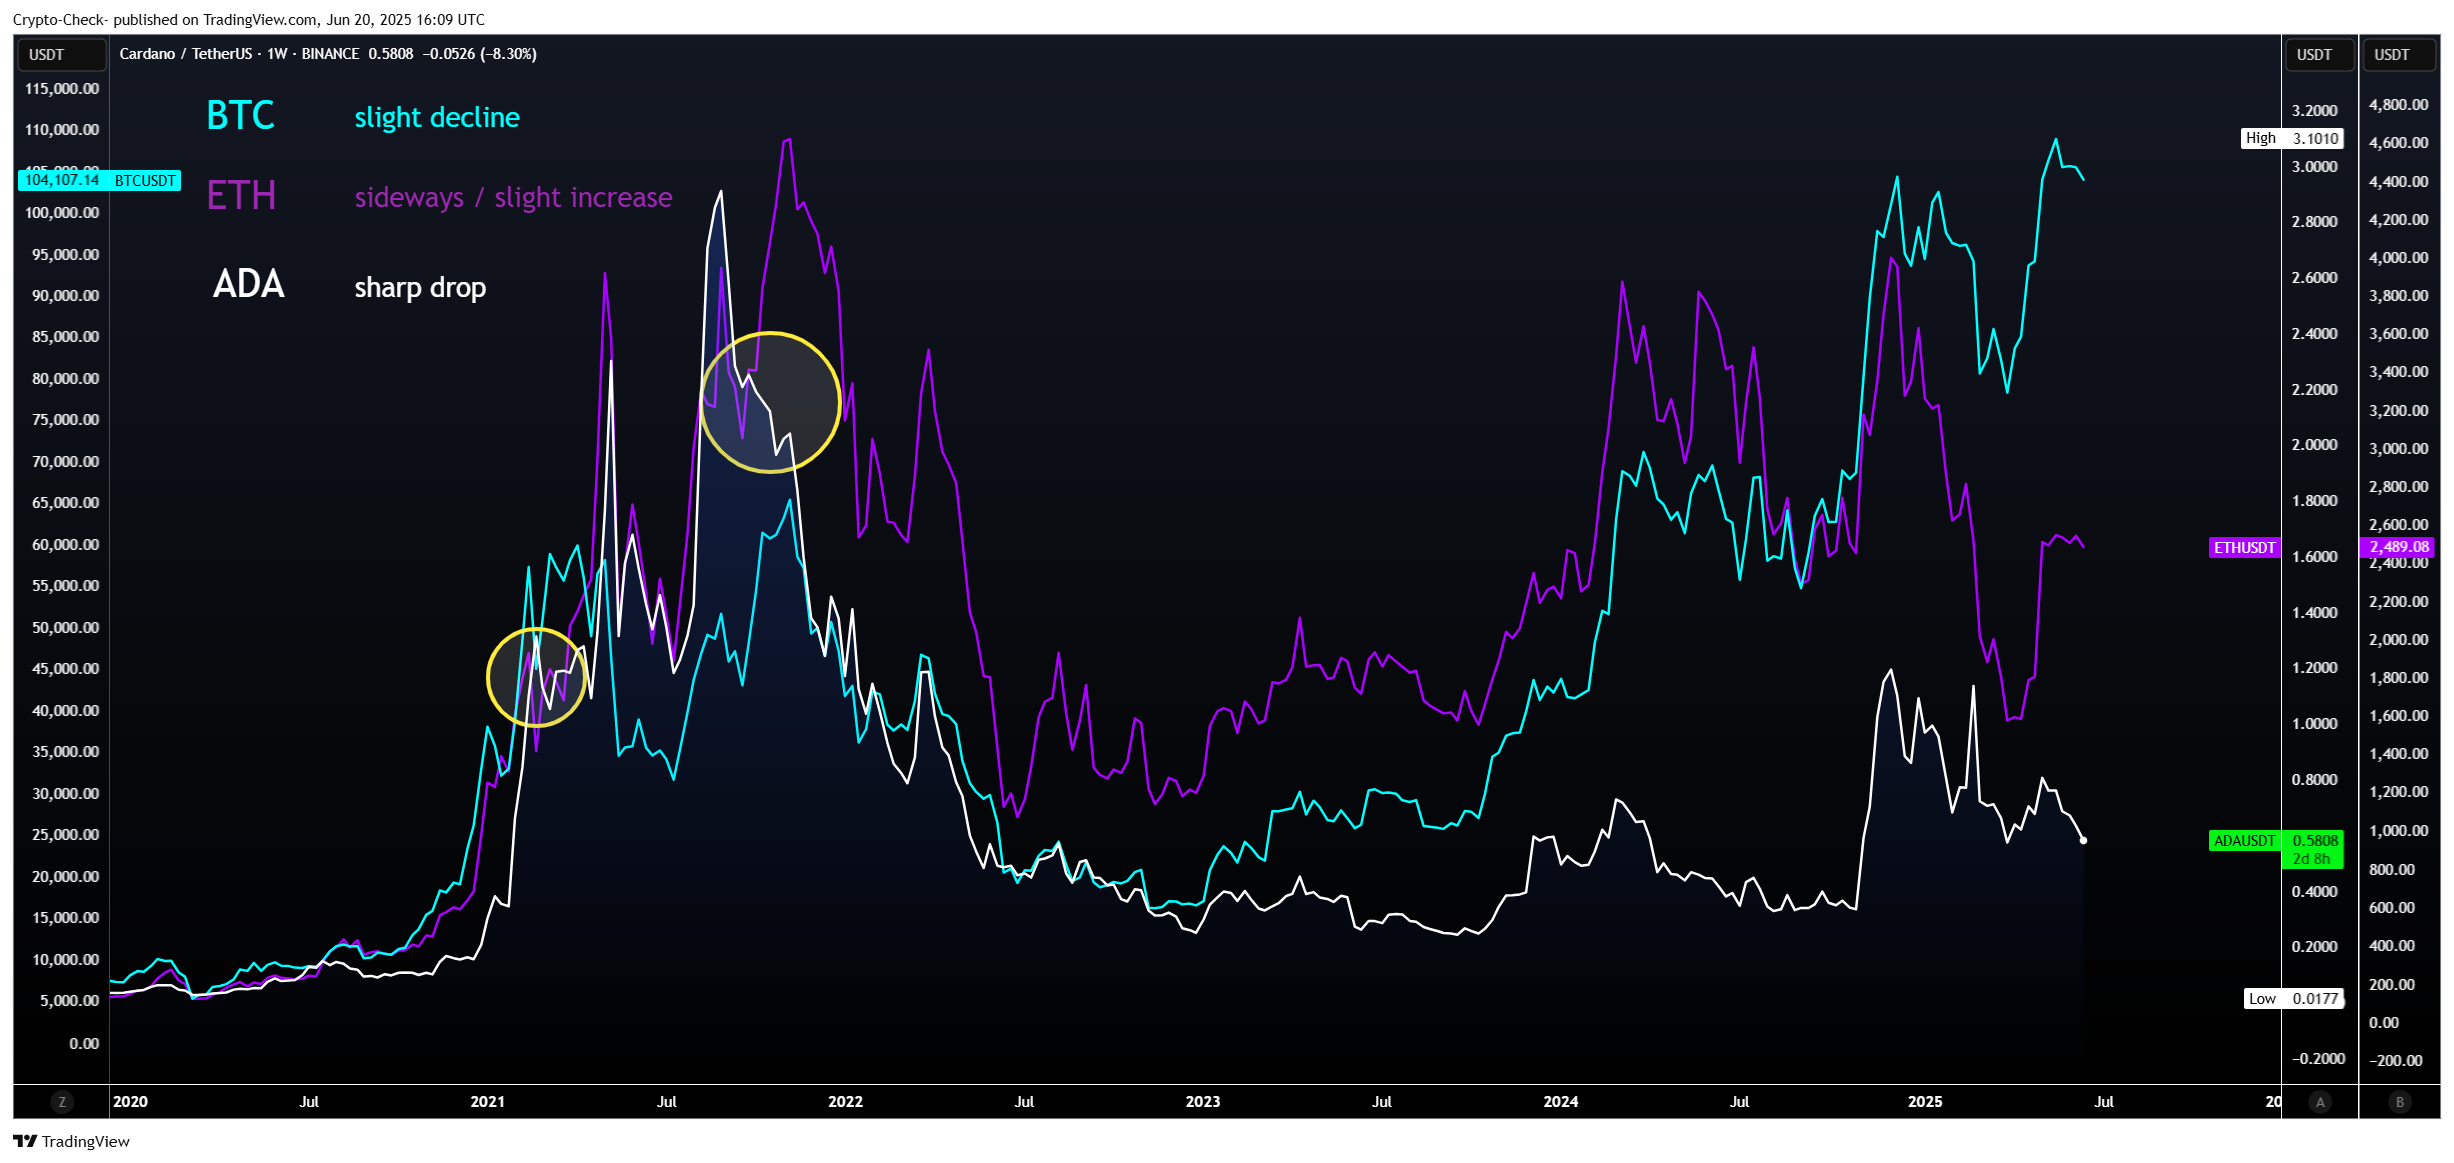Click the BTCUSDT price label 104,107.14
Screen dimensions: 2454x1163
tap(62, 180)
